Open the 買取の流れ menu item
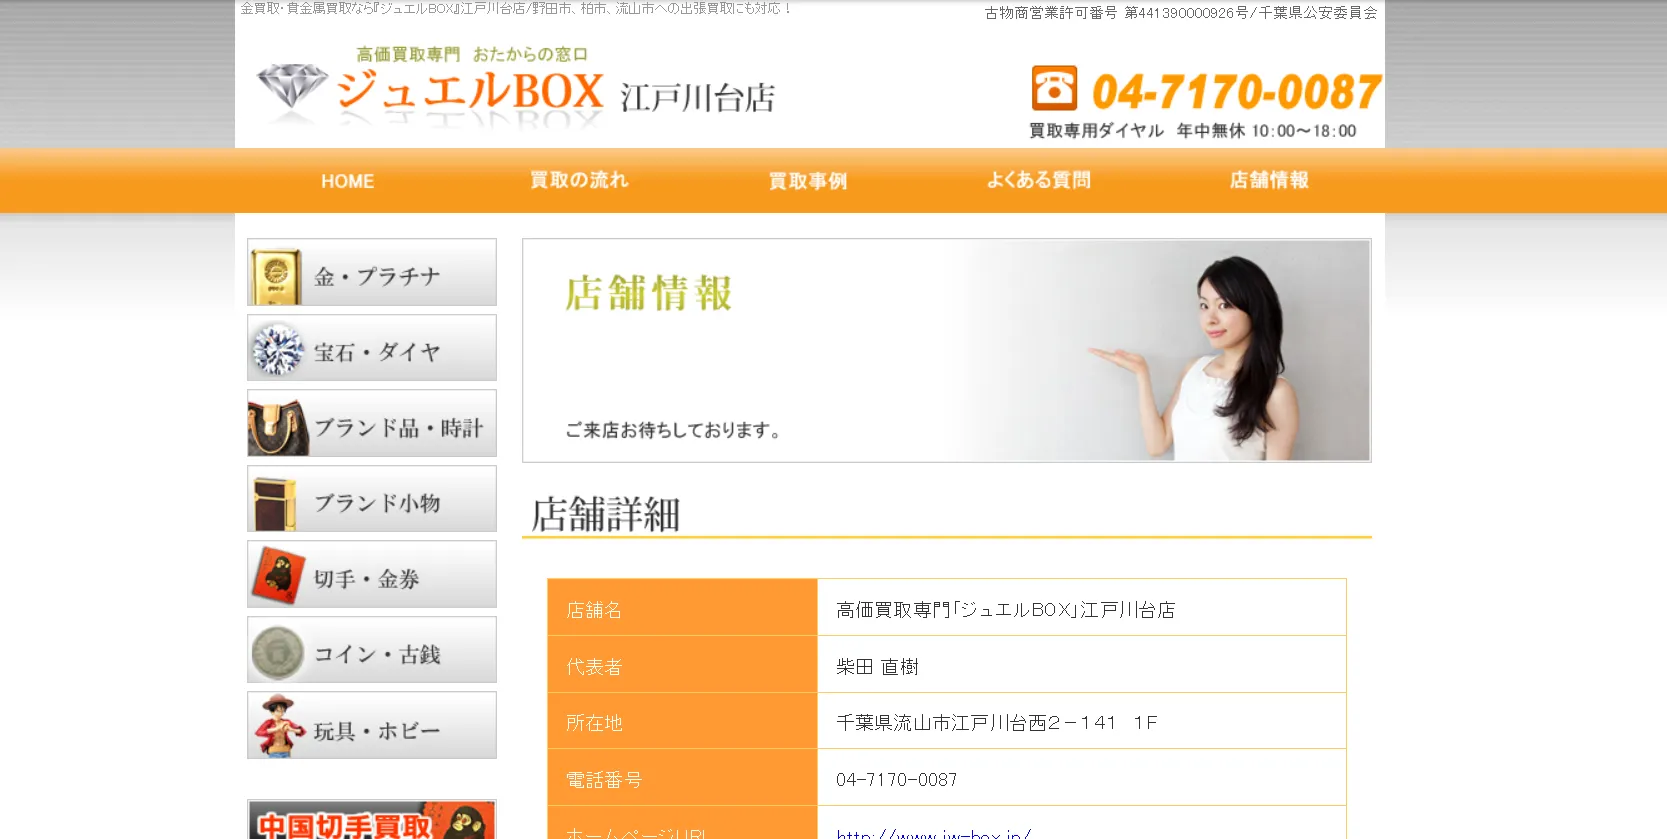 [x=579, y=181]
